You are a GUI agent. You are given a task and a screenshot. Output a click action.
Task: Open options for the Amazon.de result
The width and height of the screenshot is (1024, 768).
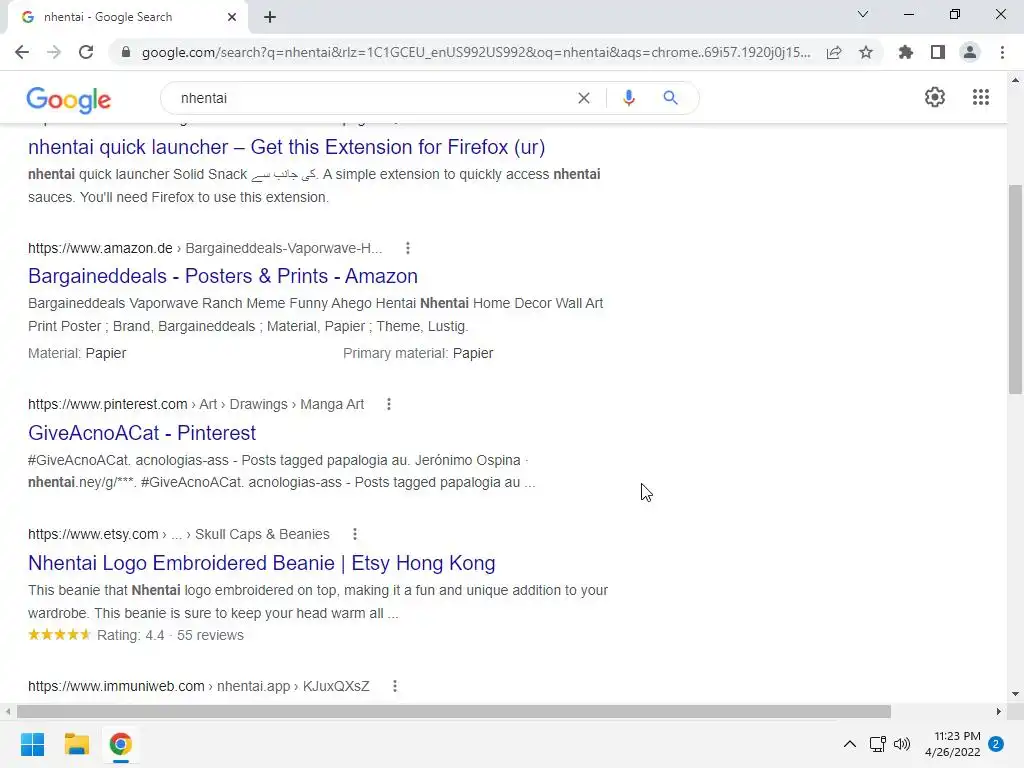[408, 248]
